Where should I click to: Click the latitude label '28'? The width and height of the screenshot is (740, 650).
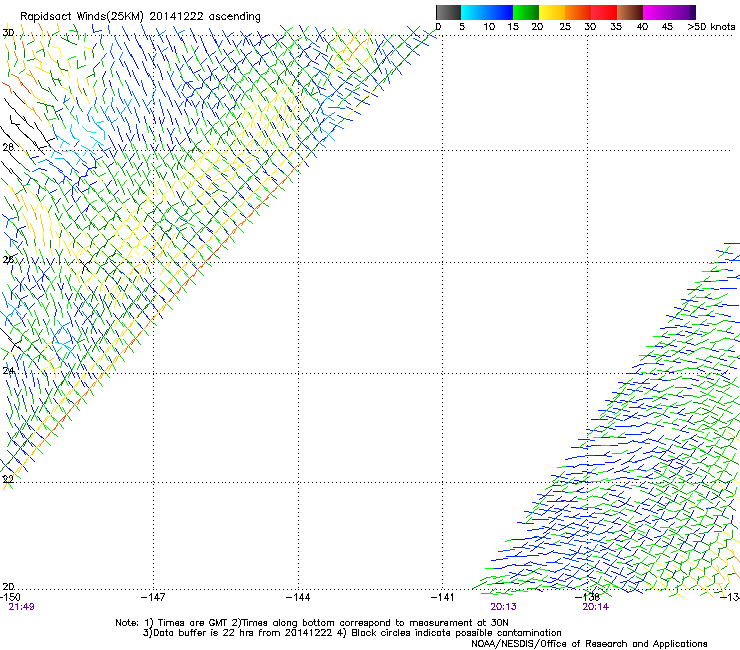pyautogui.click(x=8, y=147)
